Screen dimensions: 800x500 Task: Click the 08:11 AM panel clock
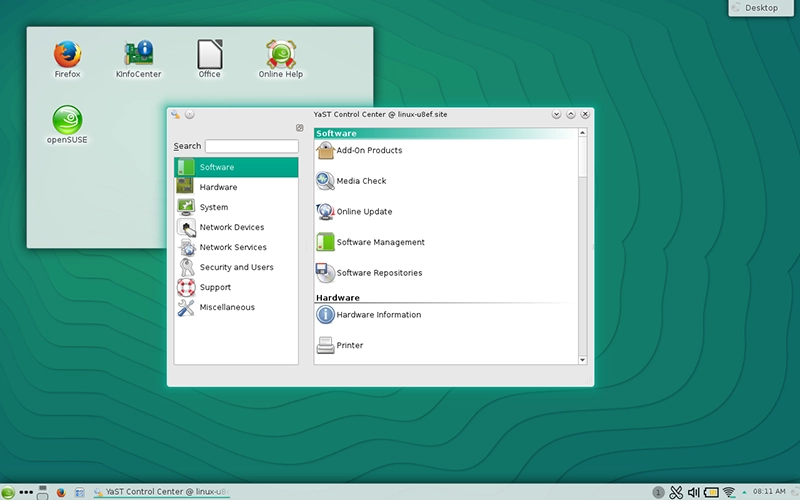pos(769,491)
